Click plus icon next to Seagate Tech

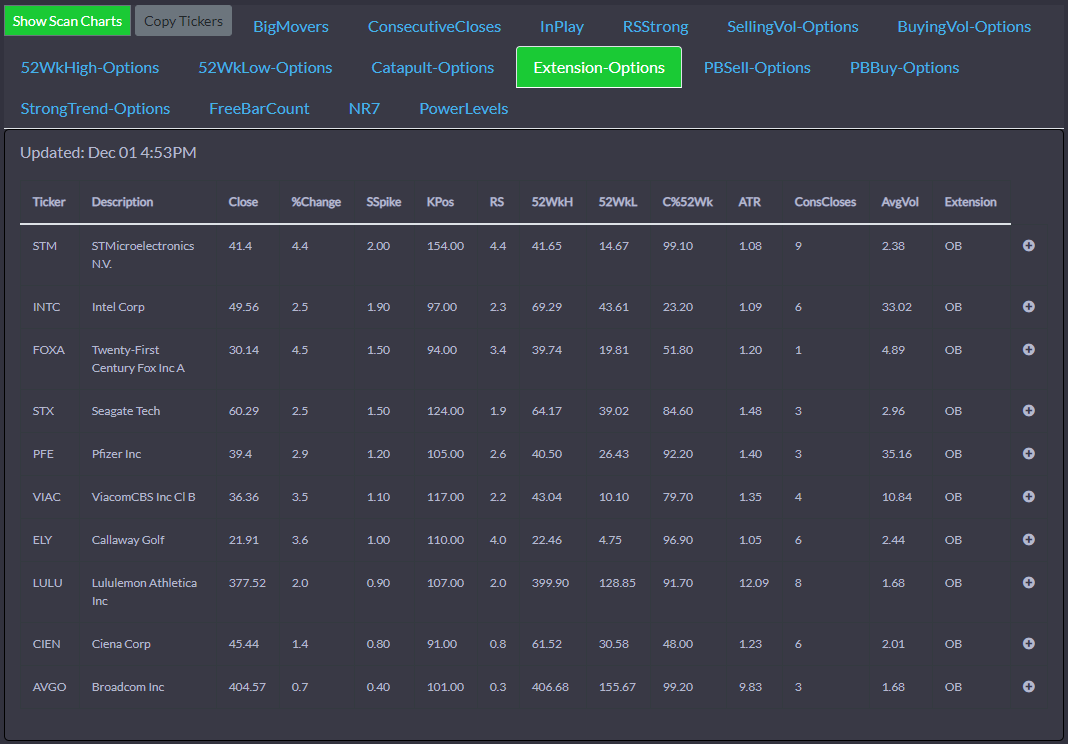[1029, 411]
